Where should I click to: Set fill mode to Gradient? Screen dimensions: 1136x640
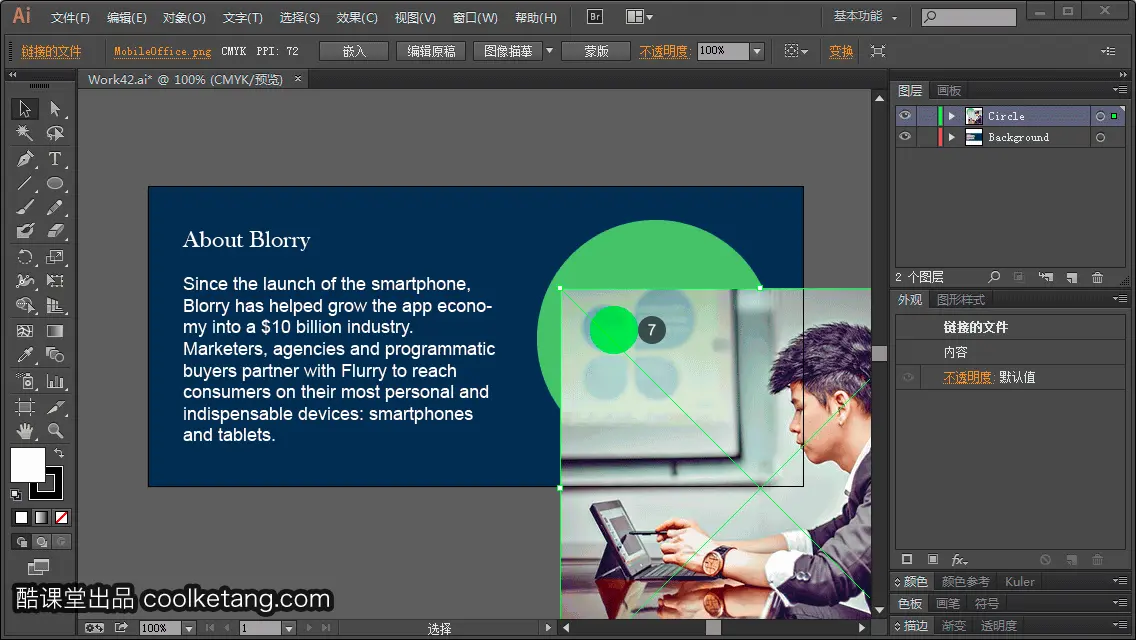pyautogui.click(x=41, y=518)
